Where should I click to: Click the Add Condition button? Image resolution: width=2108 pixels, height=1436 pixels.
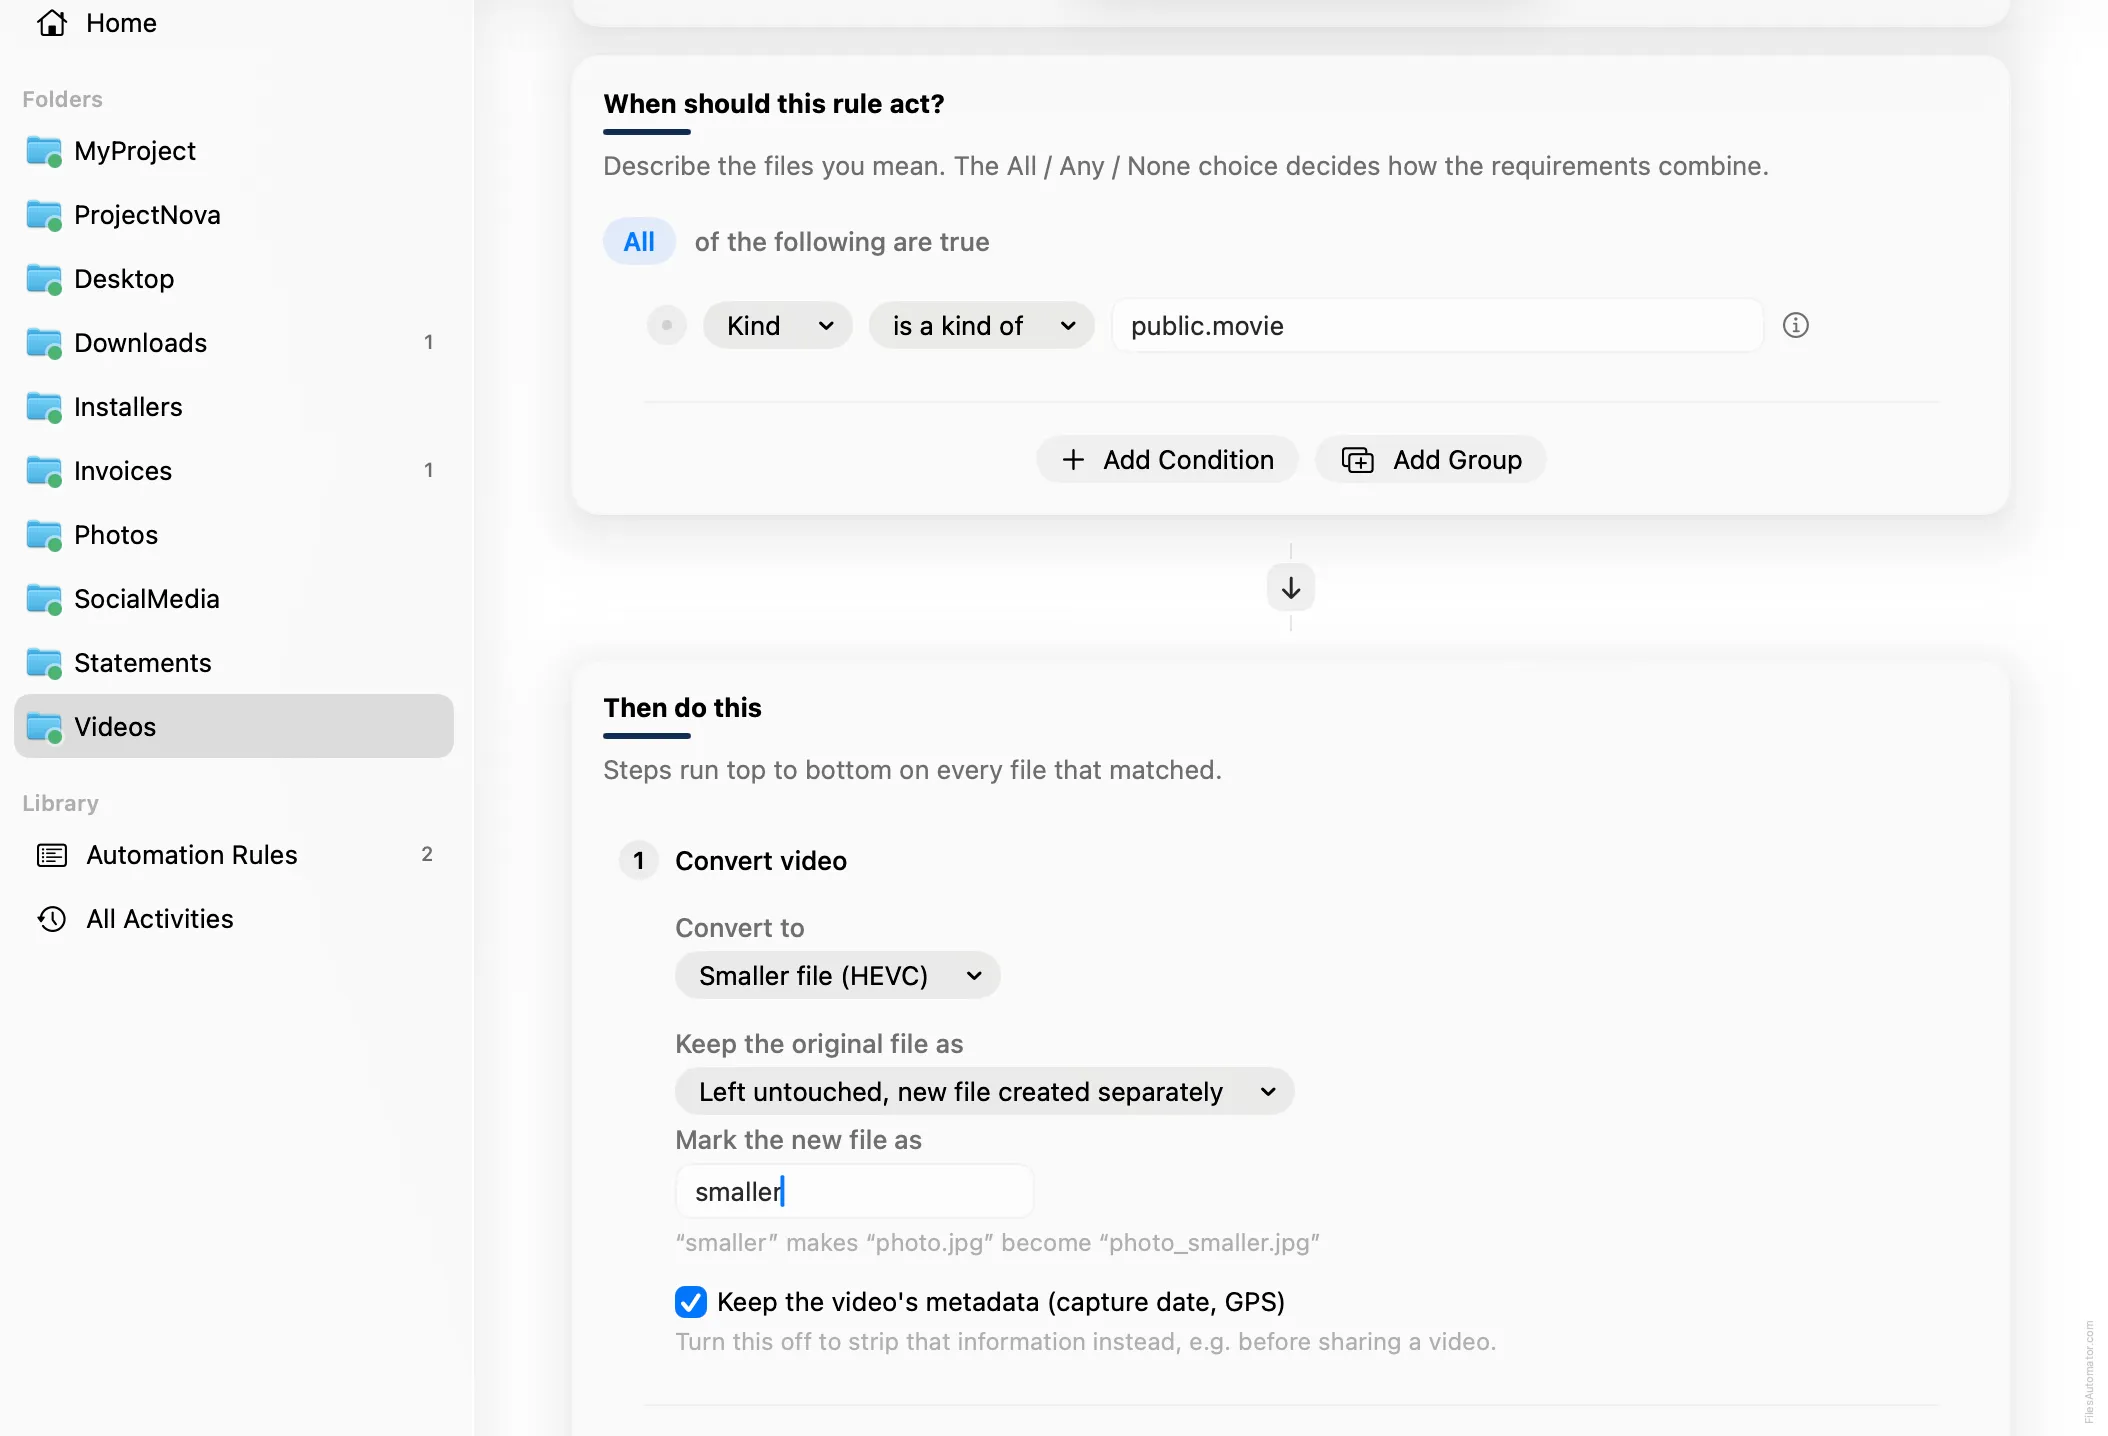[1167, 460]
